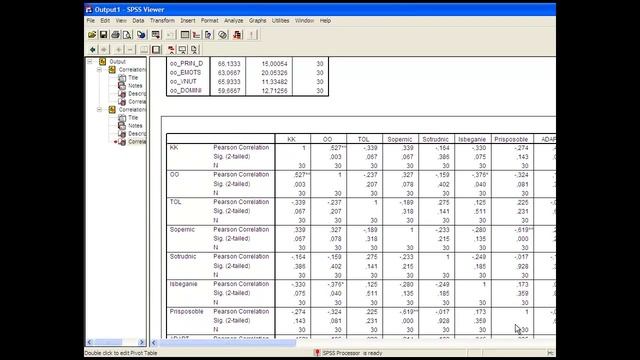
Task: Open Print Preview from the toolbar
Action: click(127, 35)
